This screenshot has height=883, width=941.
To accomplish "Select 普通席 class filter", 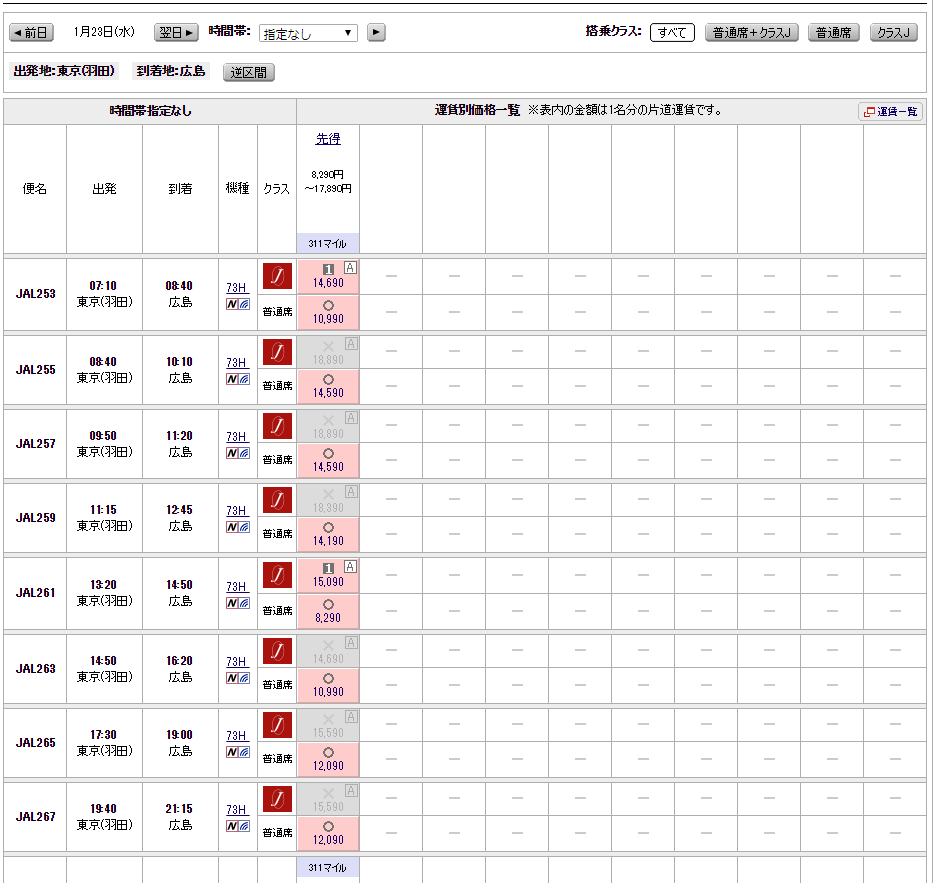I will coord(834,32).
